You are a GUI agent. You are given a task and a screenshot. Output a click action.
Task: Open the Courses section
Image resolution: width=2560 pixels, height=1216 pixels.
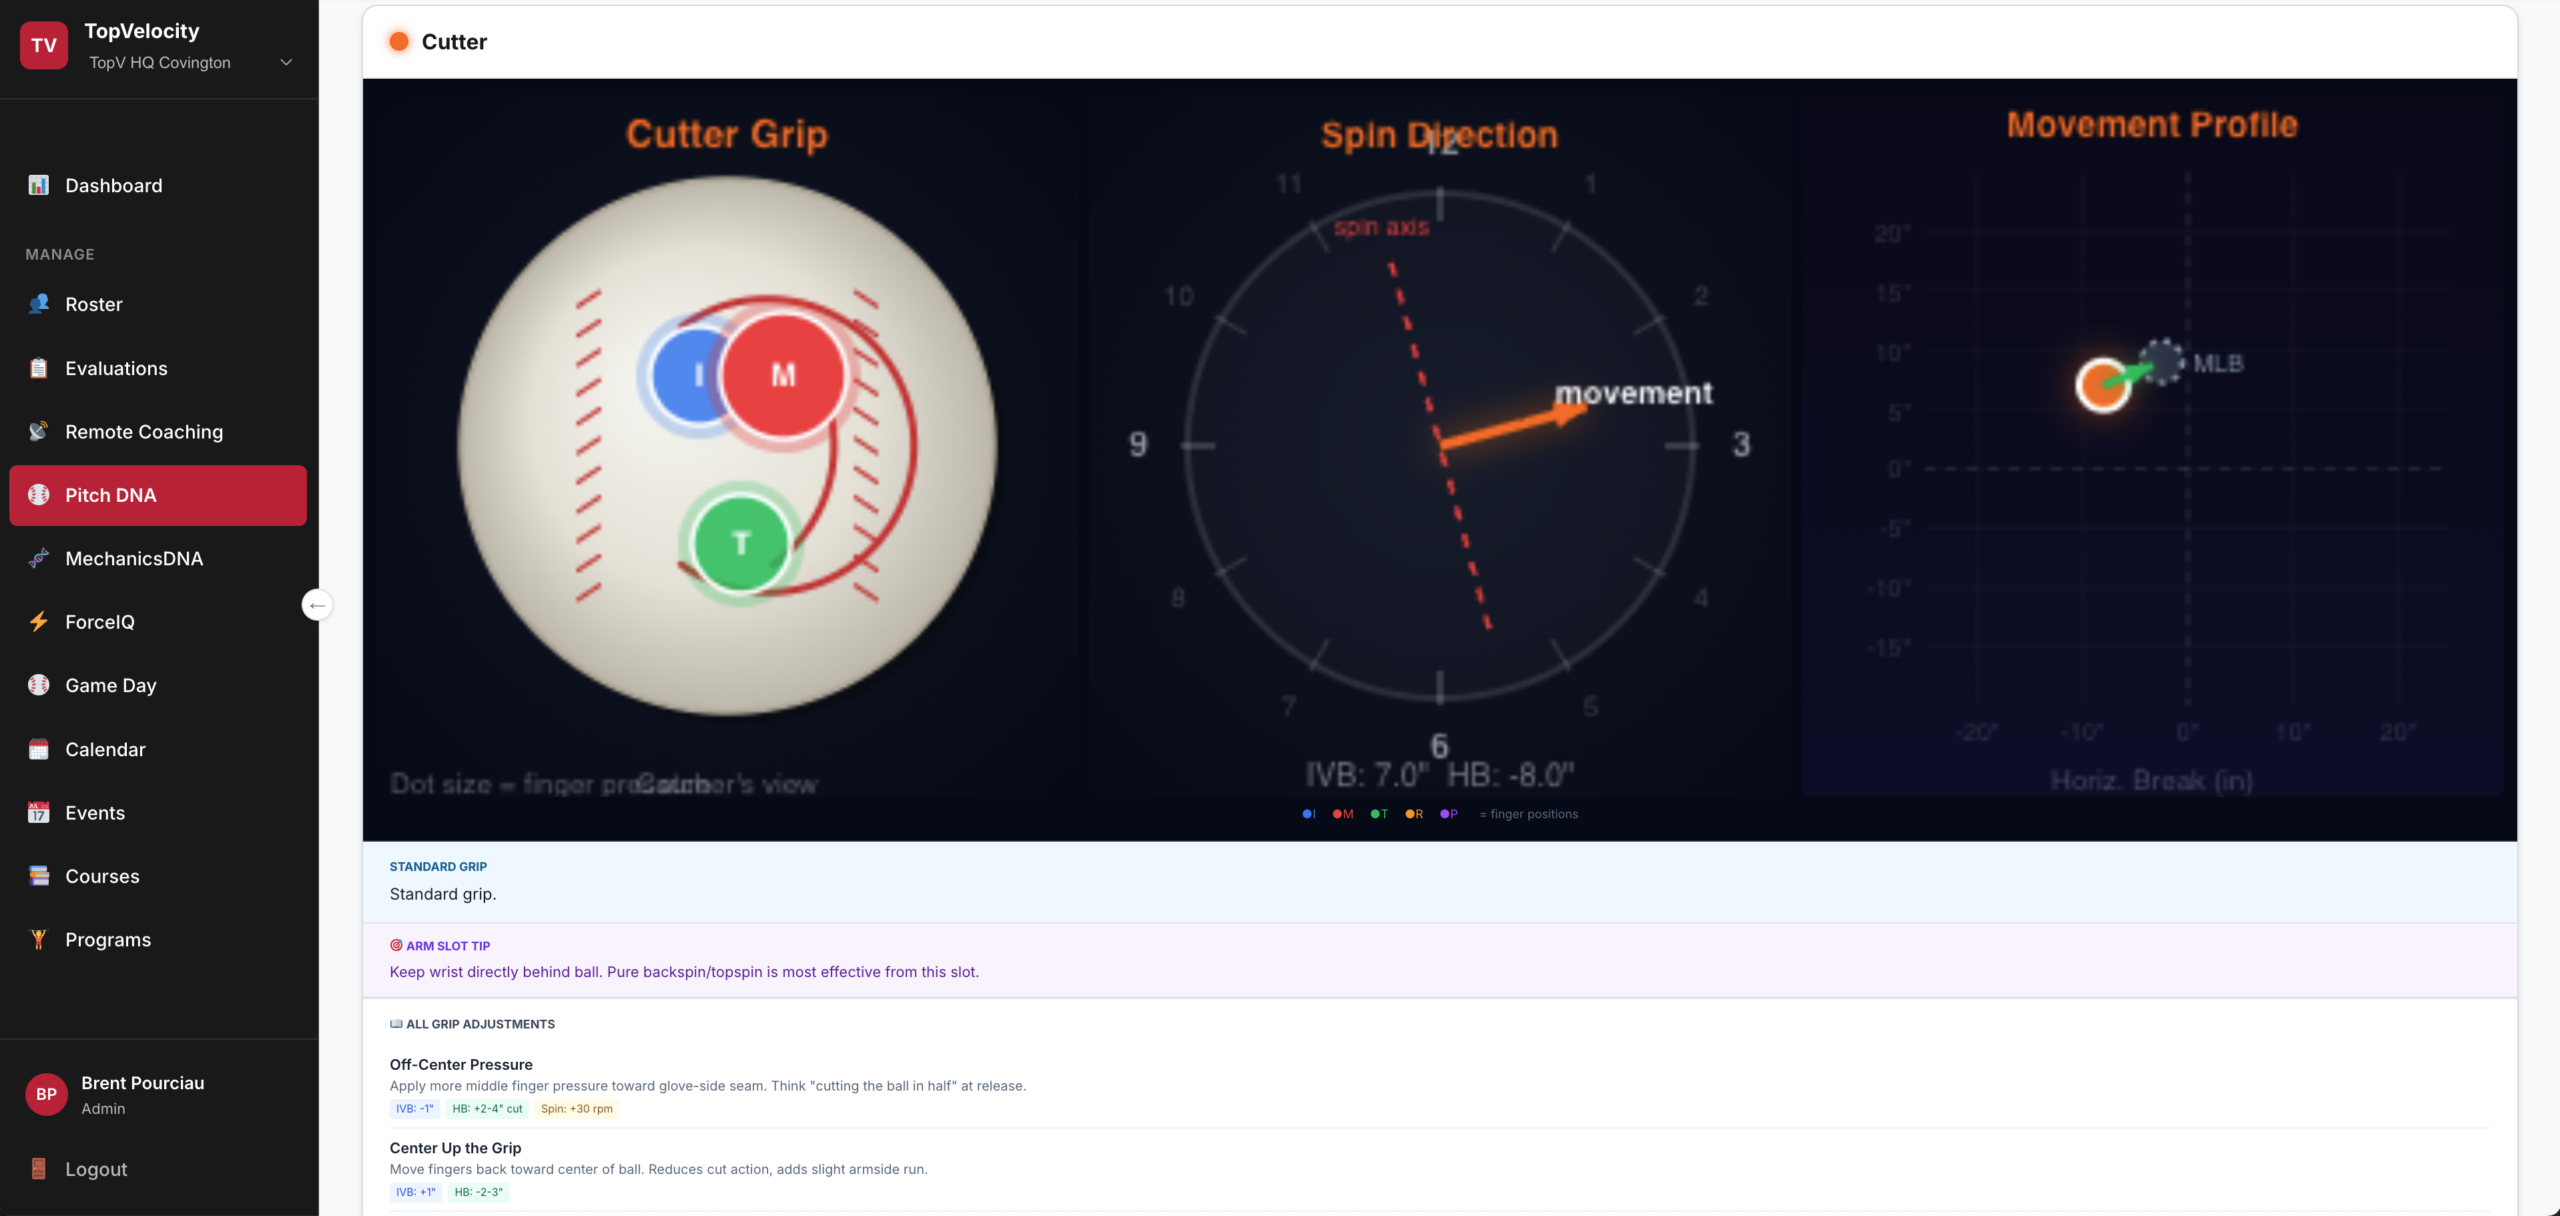(102, 876)
